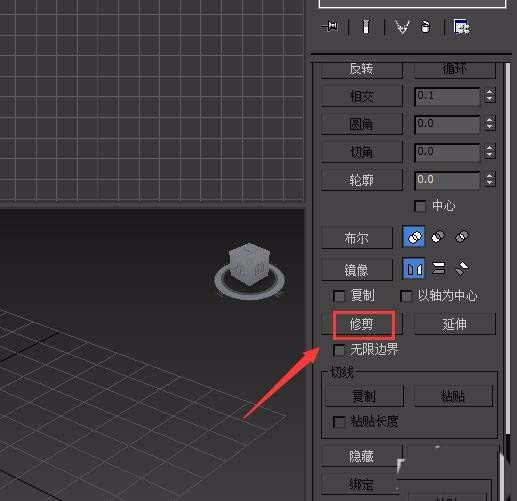Viewport: 517px width, 501px height.
Task: Click Make Unique icon
Action: tap(402, 27)
